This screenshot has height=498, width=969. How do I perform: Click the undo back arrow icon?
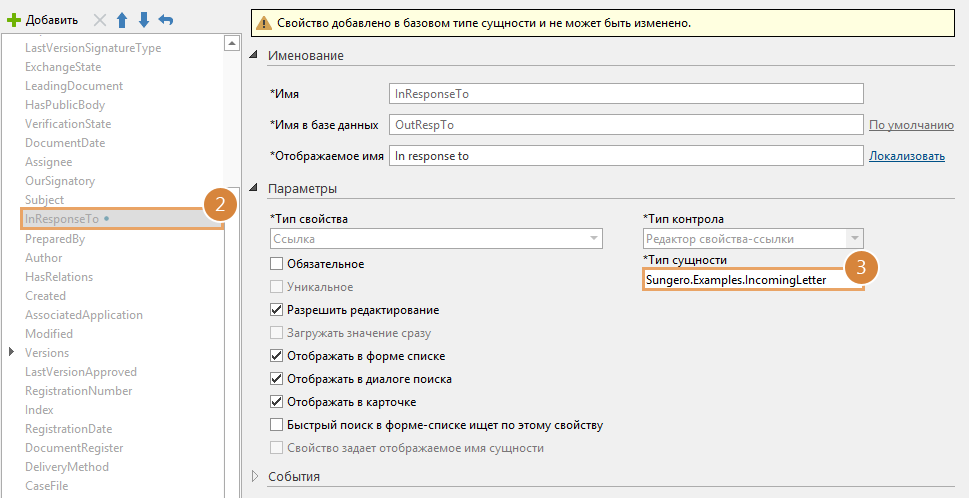pyautogui.click(x=166, y=20)
